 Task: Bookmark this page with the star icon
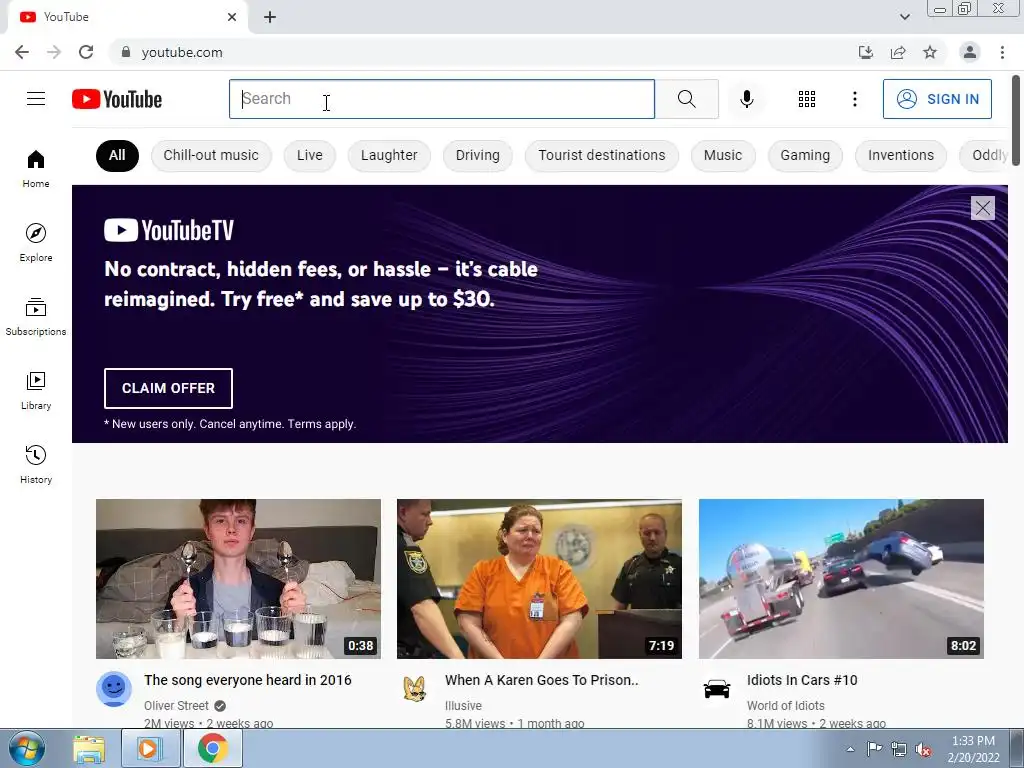click(930, 52)
